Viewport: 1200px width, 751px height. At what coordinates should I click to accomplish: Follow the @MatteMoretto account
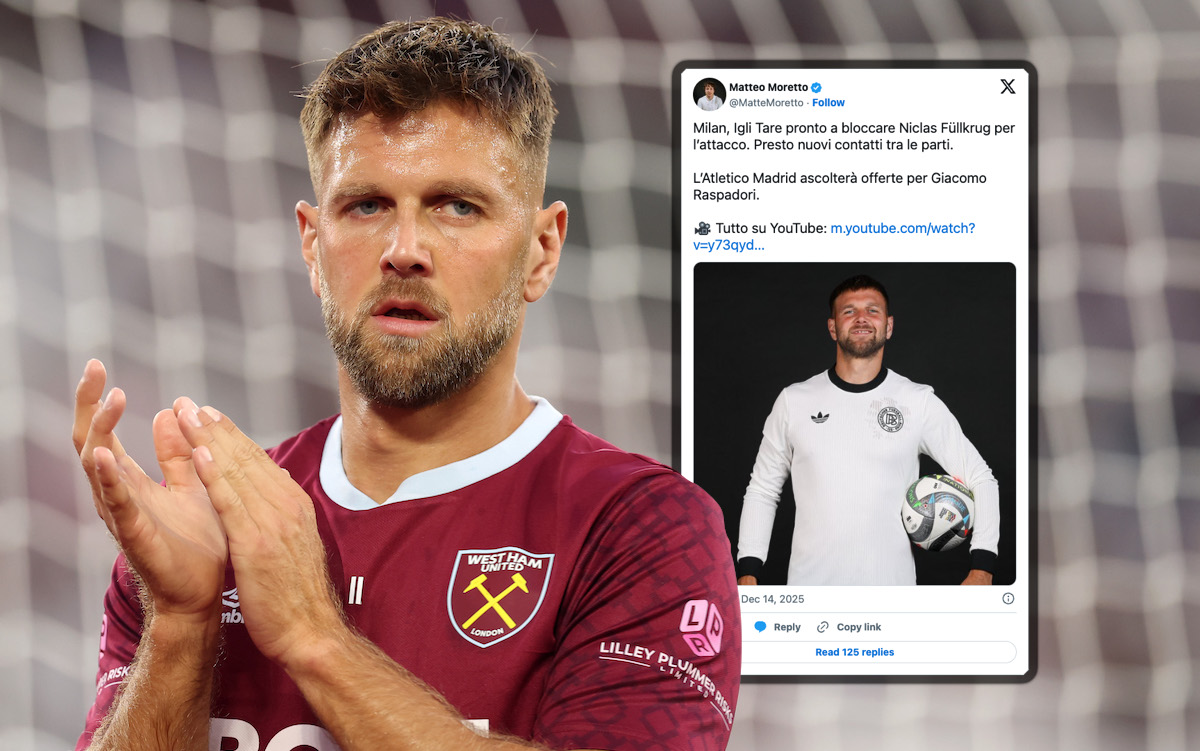point(828,103)
